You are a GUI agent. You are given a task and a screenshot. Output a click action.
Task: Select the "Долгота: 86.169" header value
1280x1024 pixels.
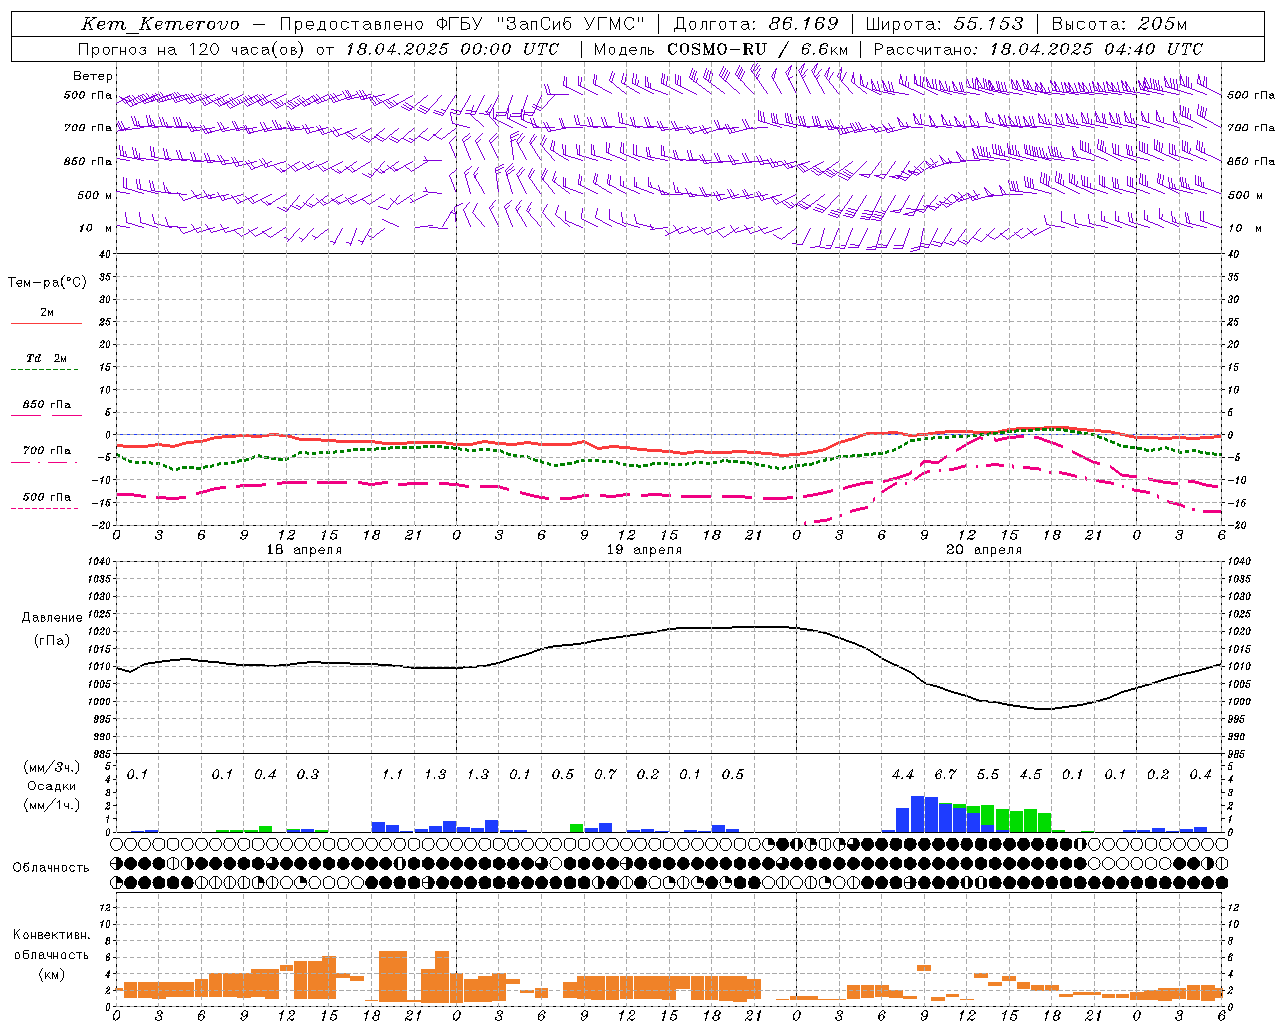[756, 24]
